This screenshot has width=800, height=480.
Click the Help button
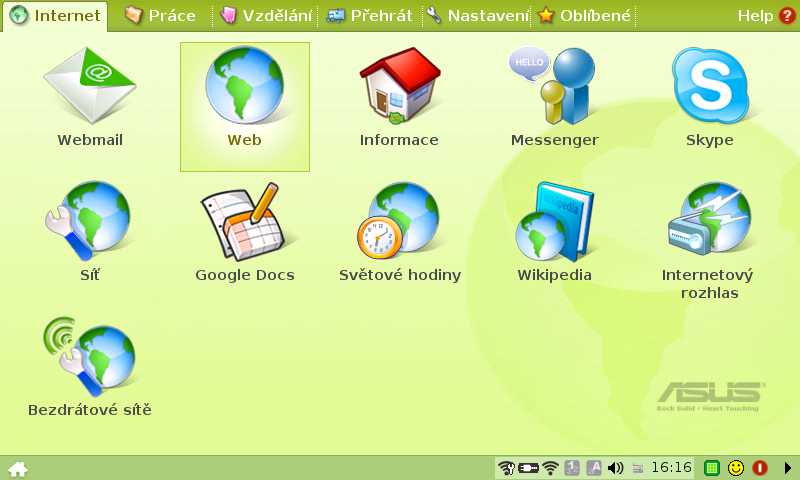(x=766, y=16)
